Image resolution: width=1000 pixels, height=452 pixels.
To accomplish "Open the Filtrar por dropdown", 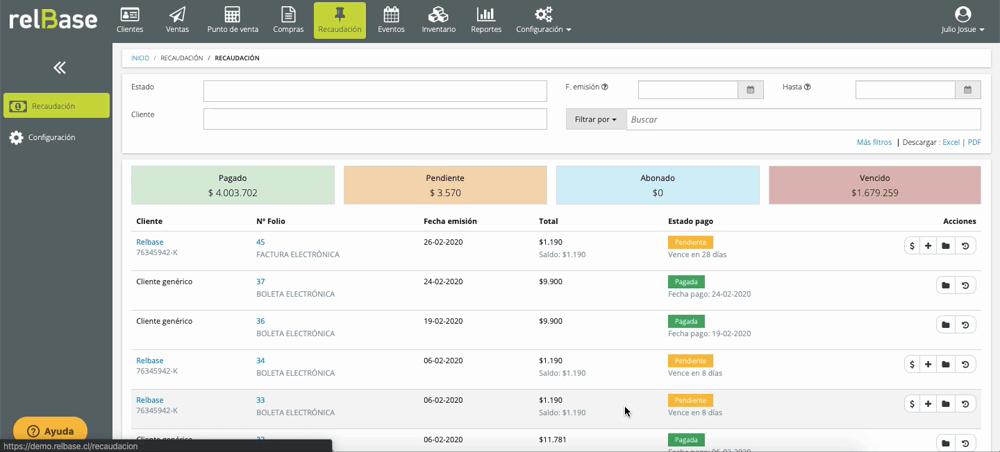I will 596,119.
